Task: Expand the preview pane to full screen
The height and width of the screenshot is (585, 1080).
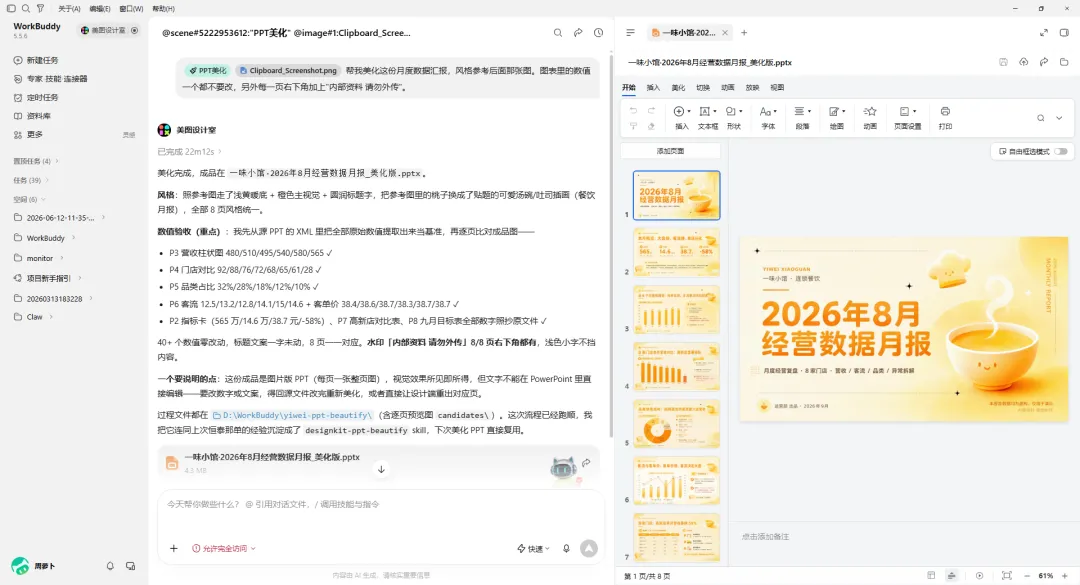Action: pos(1043,32)
